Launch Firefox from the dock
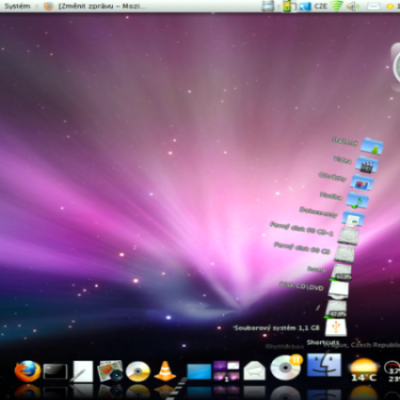This screenshot has height=400, width=400. (x=28, y=371)
